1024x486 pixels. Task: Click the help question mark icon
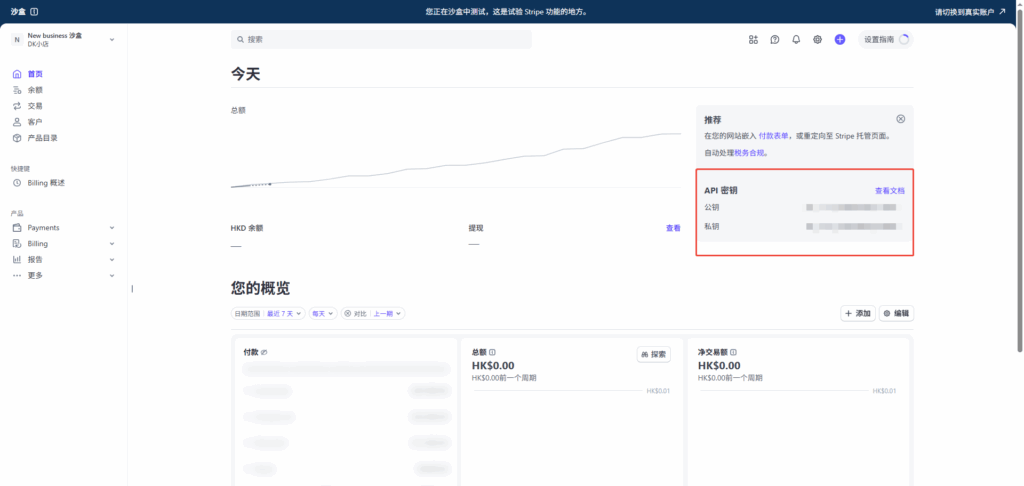[775, 40]
